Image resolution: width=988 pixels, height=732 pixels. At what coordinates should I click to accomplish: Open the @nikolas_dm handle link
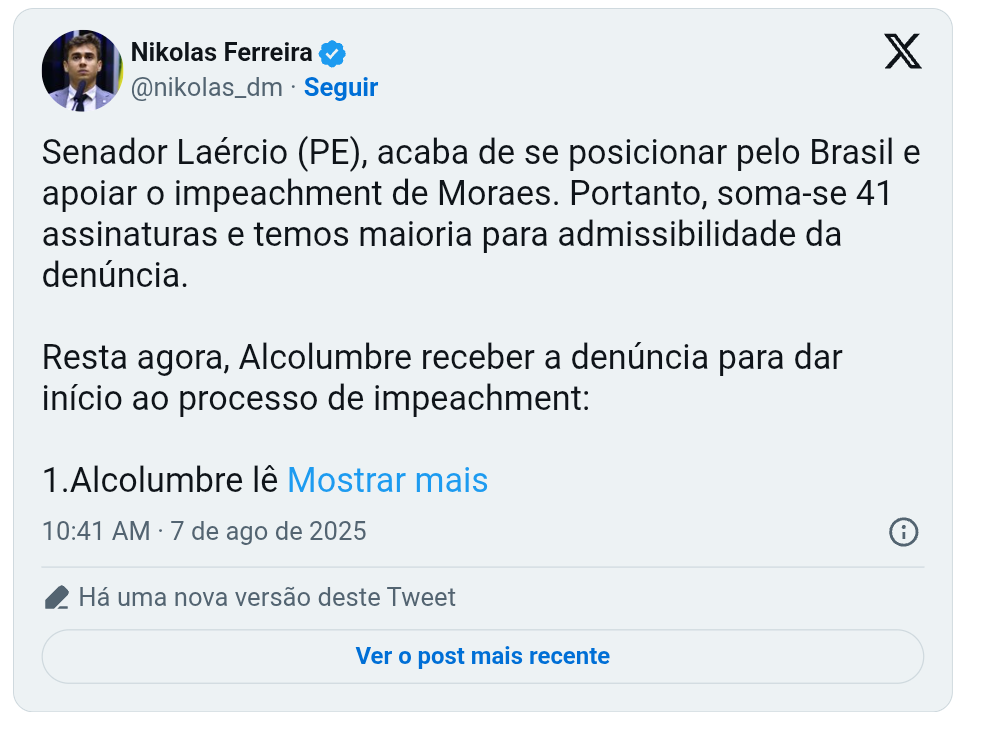[207, 88]
